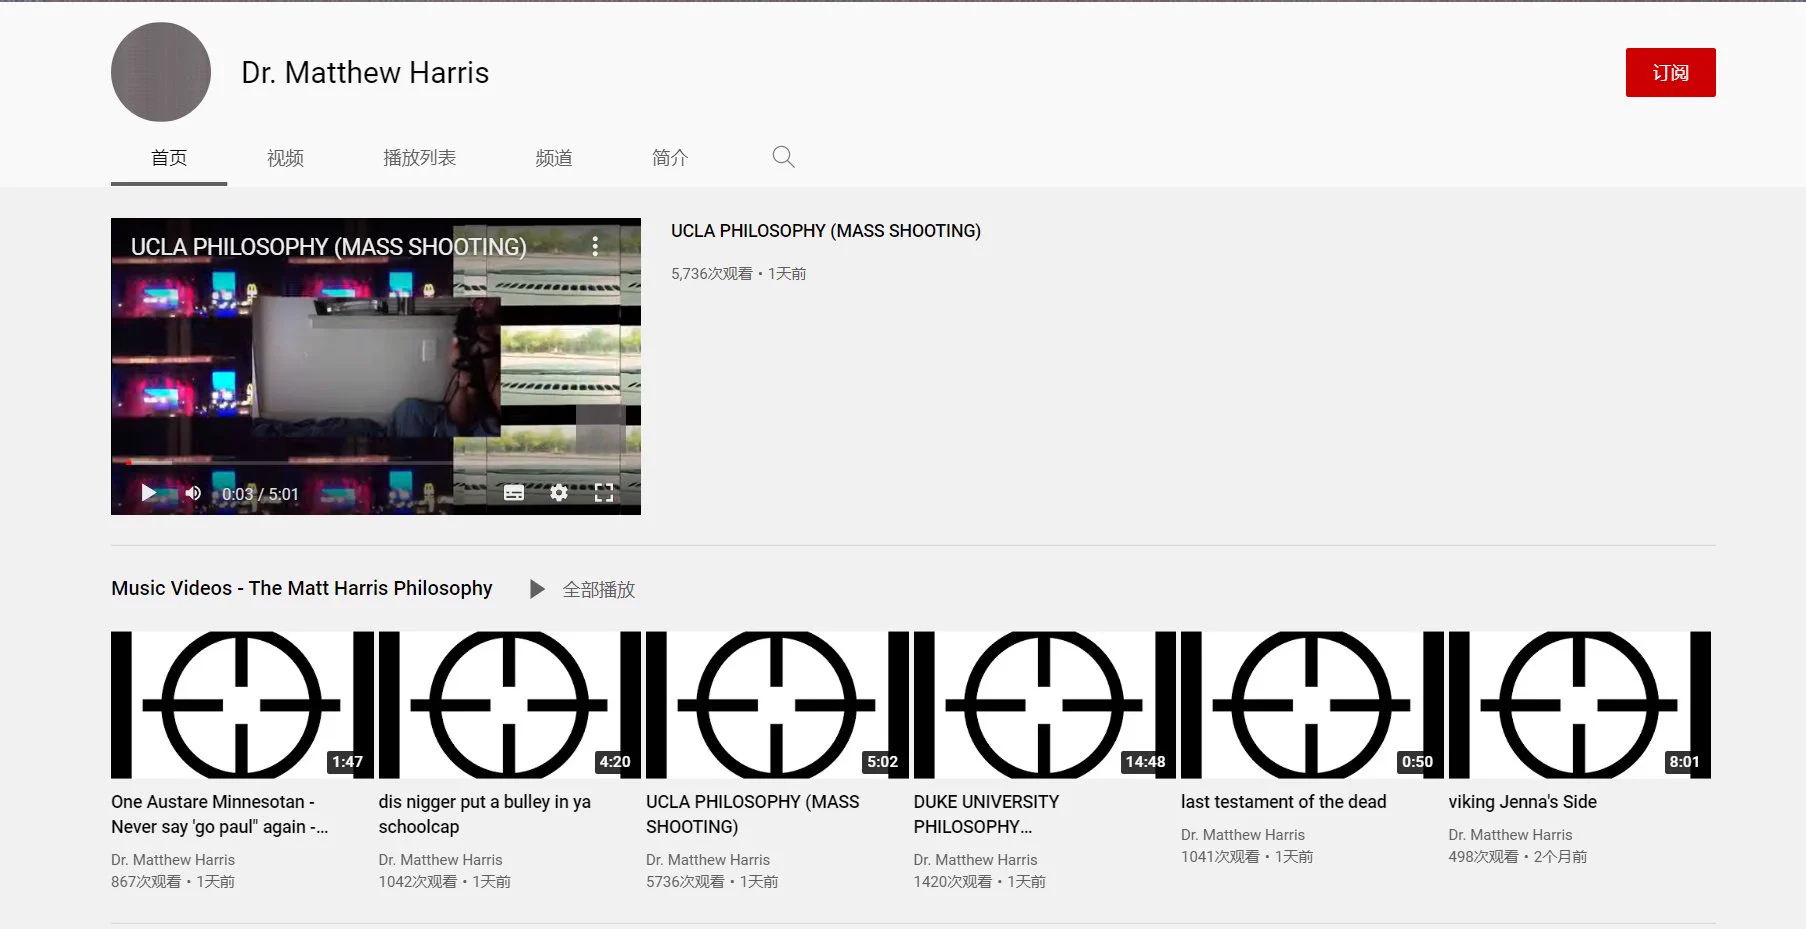Click the 867次观看・1天前 text

point(173,881)
